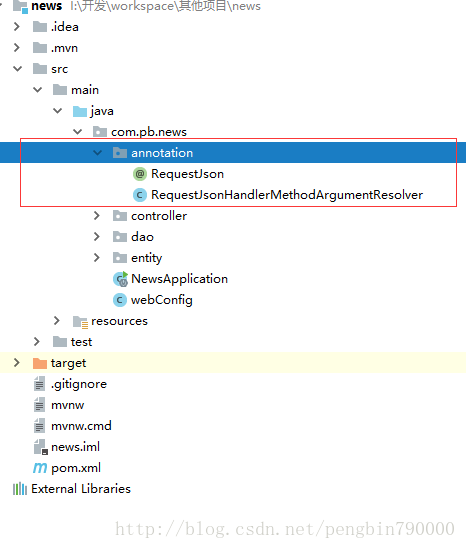
Task: Open the RequestJson file
Action: (187, 174)
